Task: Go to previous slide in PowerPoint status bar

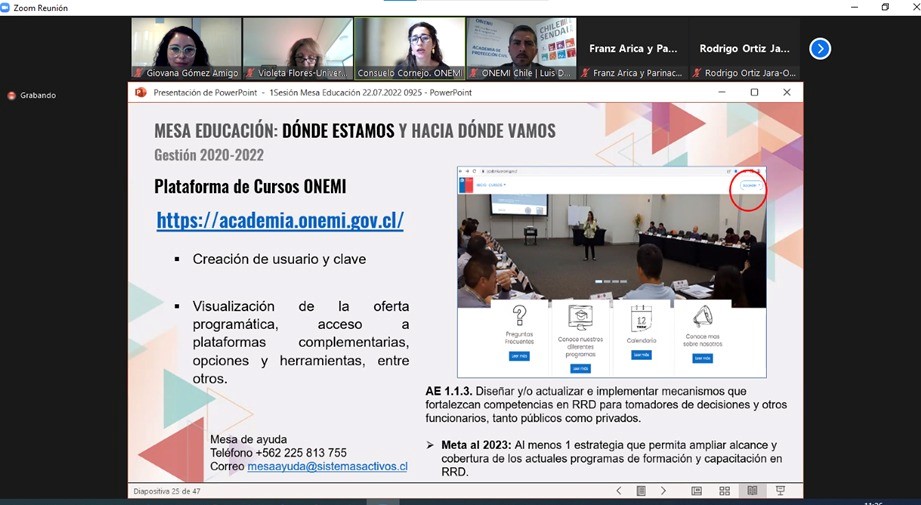Action: coord(619,490)
